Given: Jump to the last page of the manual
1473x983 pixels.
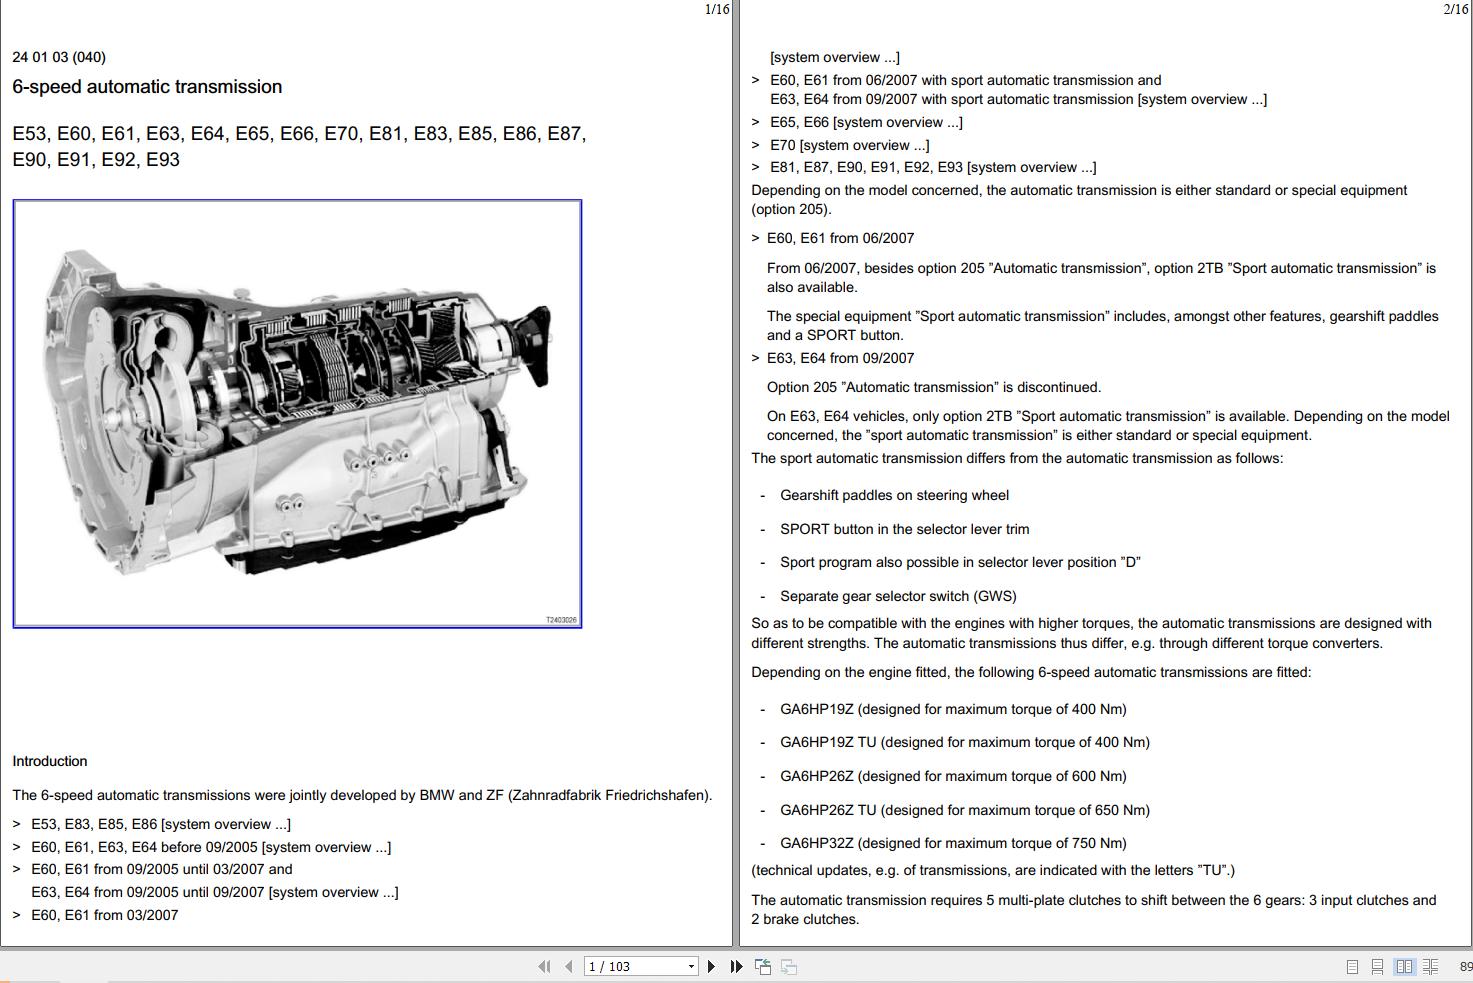Looking at the screenshot, I should 736,966.
